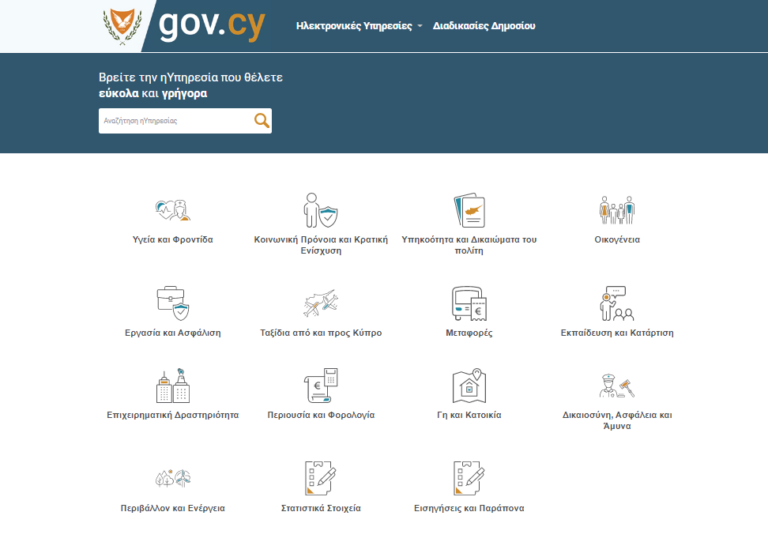Viewport: 768px width, 542px height.
Task: Open the Κοινωνική Πρόνοια shield icon
Action: pyautogui.click(x=320, y=210)
